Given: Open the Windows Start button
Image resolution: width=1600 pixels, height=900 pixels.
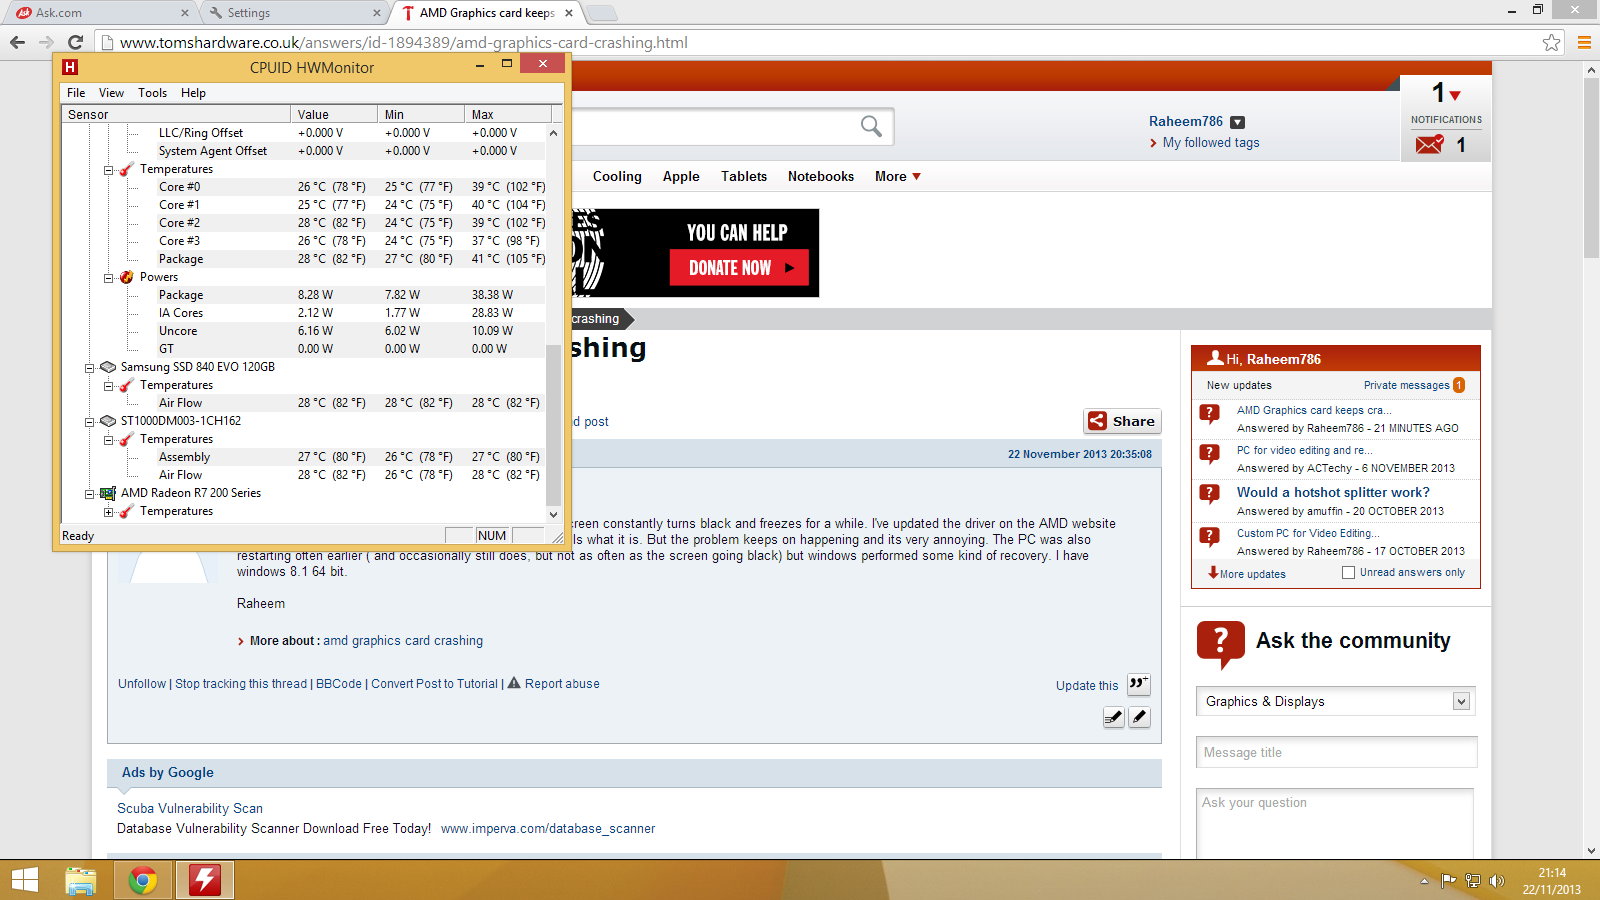Looking at the screenshot, I should click(x=25, y=880).
